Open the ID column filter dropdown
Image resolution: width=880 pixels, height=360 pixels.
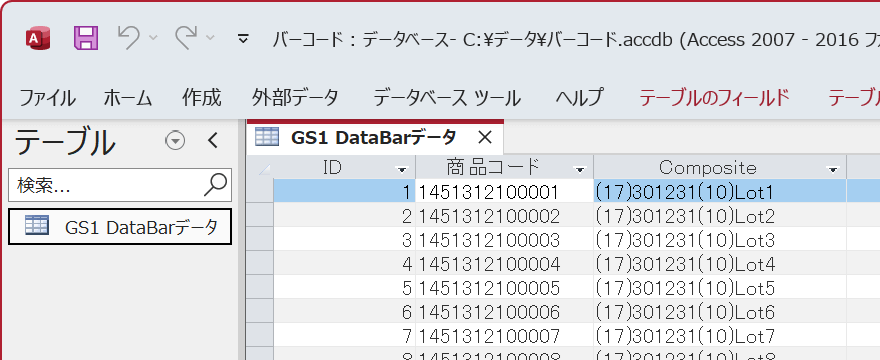point(402,169)
